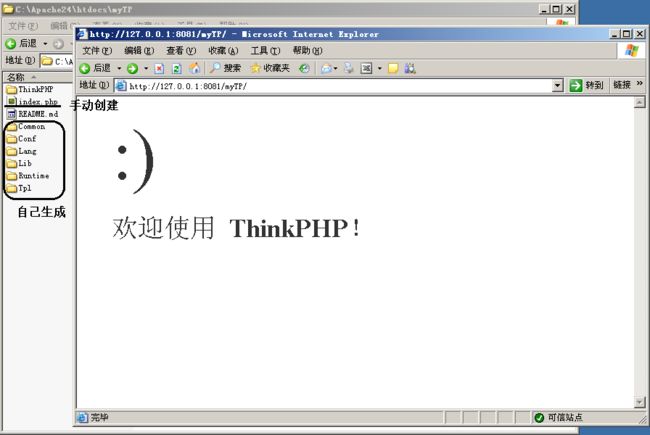Click the IE page scrollbar up arrow
This screenshot has height=435, width=650.
(x=640, y=102)
